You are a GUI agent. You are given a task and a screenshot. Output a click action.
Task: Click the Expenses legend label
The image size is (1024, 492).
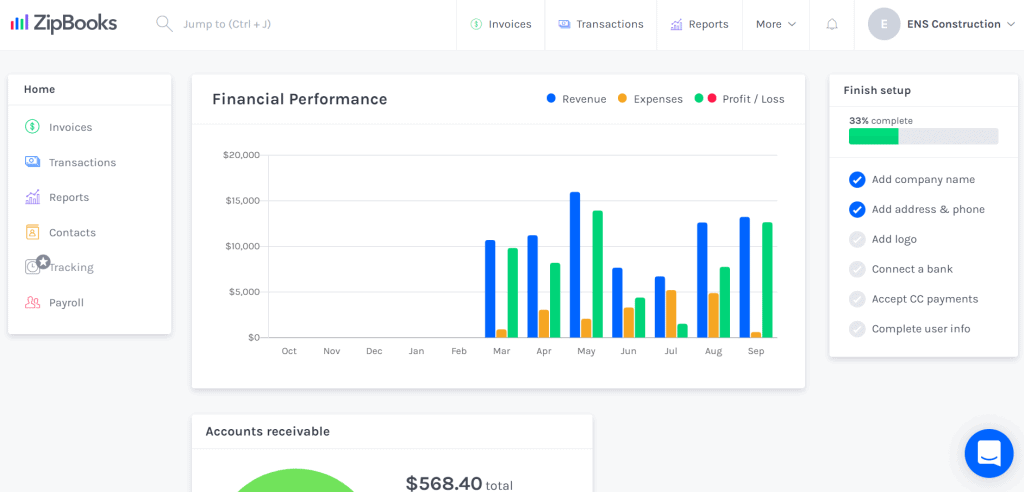point(658,99)
